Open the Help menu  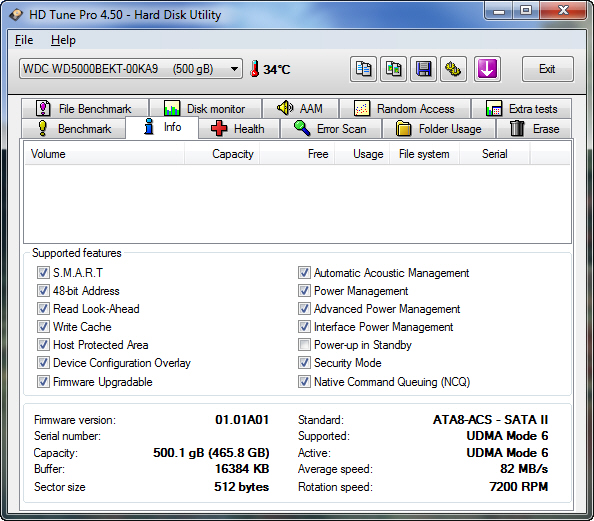click(63, 40)
